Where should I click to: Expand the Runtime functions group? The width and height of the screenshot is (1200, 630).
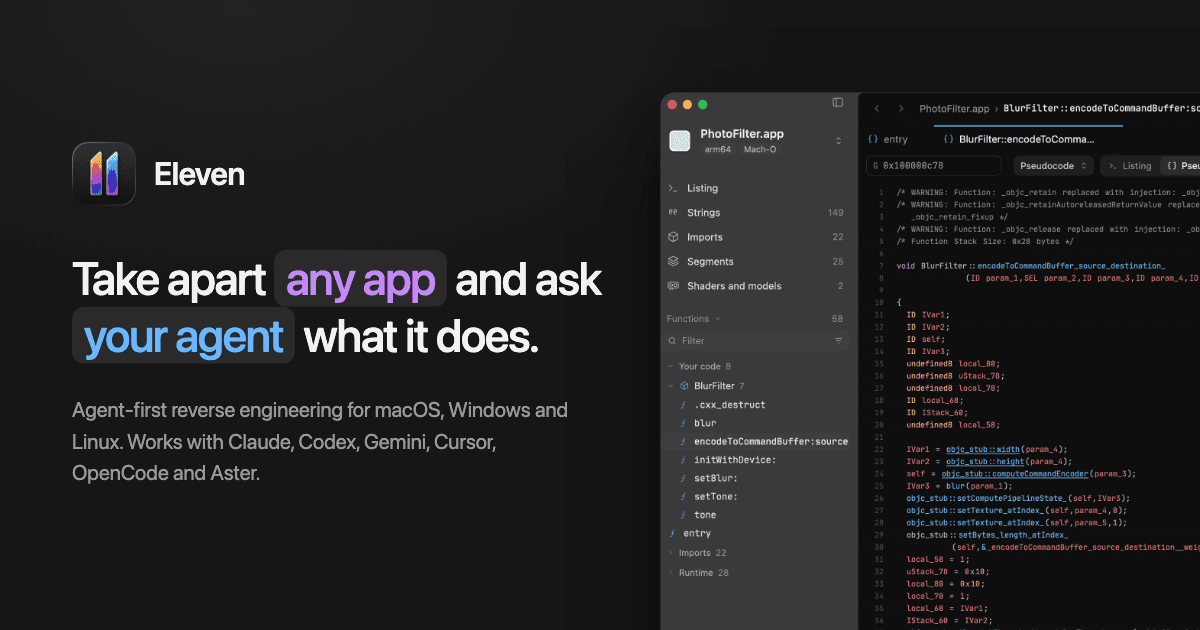point(671,573)
